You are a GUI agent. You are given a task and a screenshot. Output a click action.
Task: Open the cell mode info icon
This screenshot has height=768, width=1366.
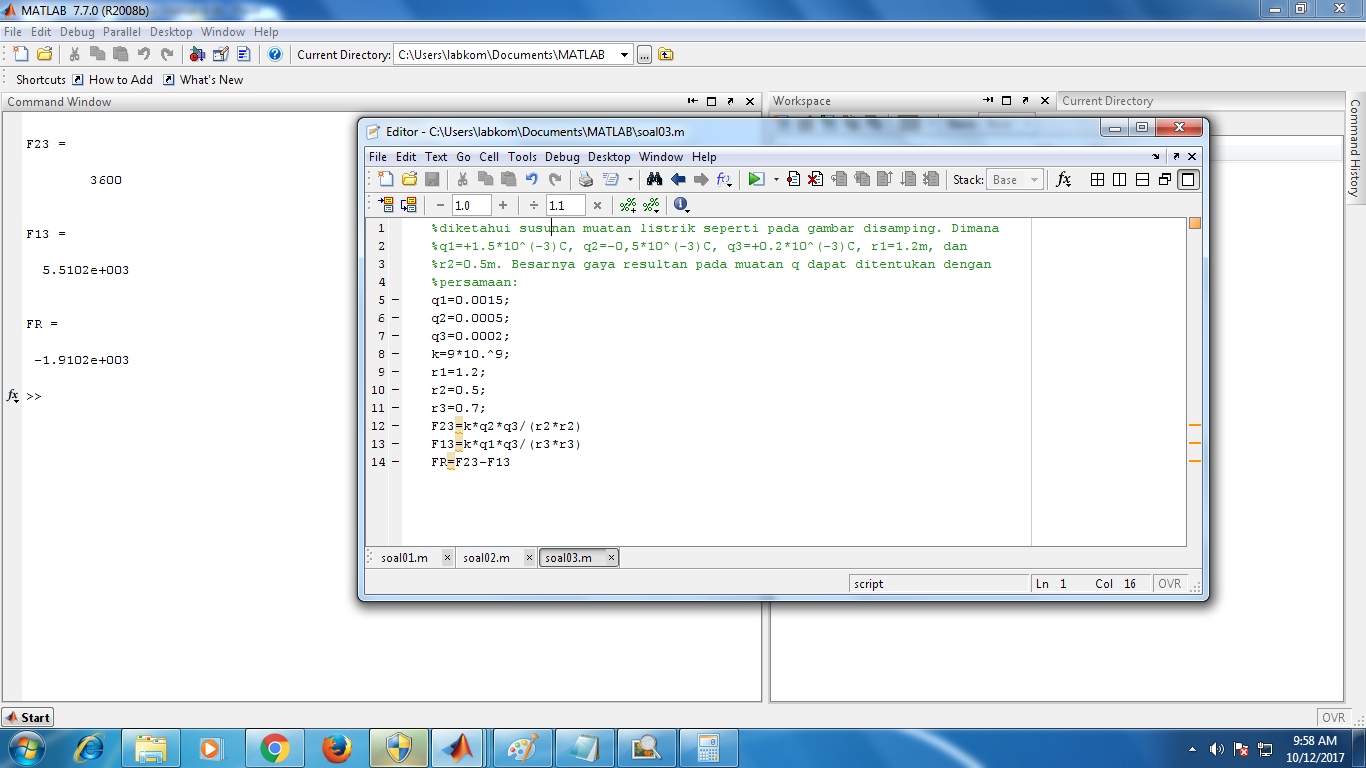point(681,205)
